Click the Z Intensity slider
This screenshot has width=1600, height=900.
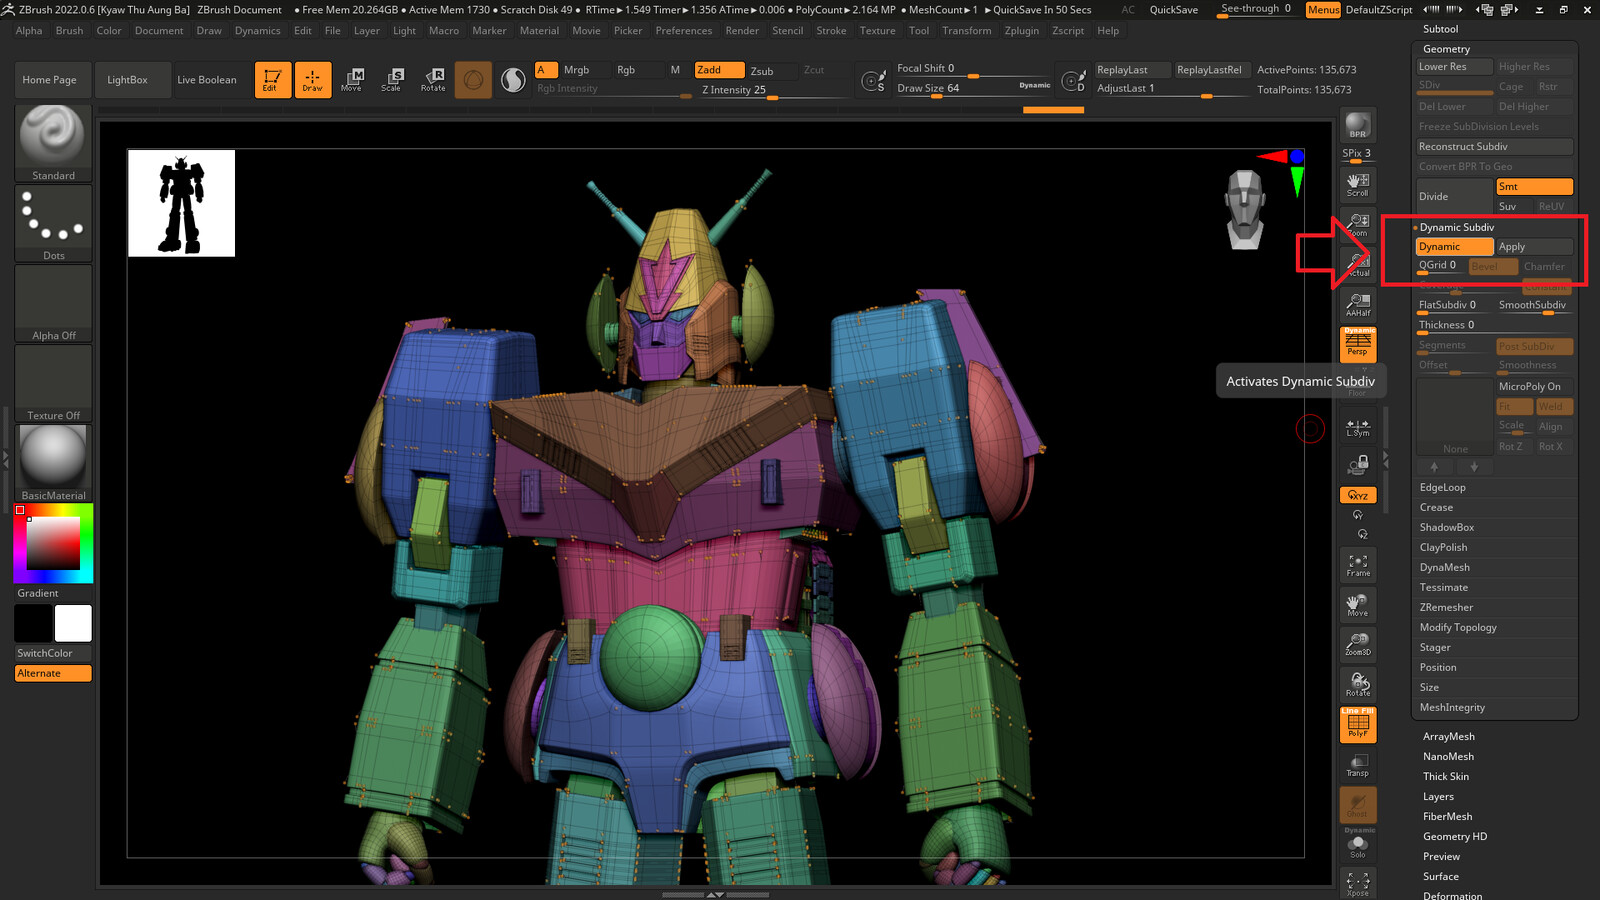(x=772, y=90)
